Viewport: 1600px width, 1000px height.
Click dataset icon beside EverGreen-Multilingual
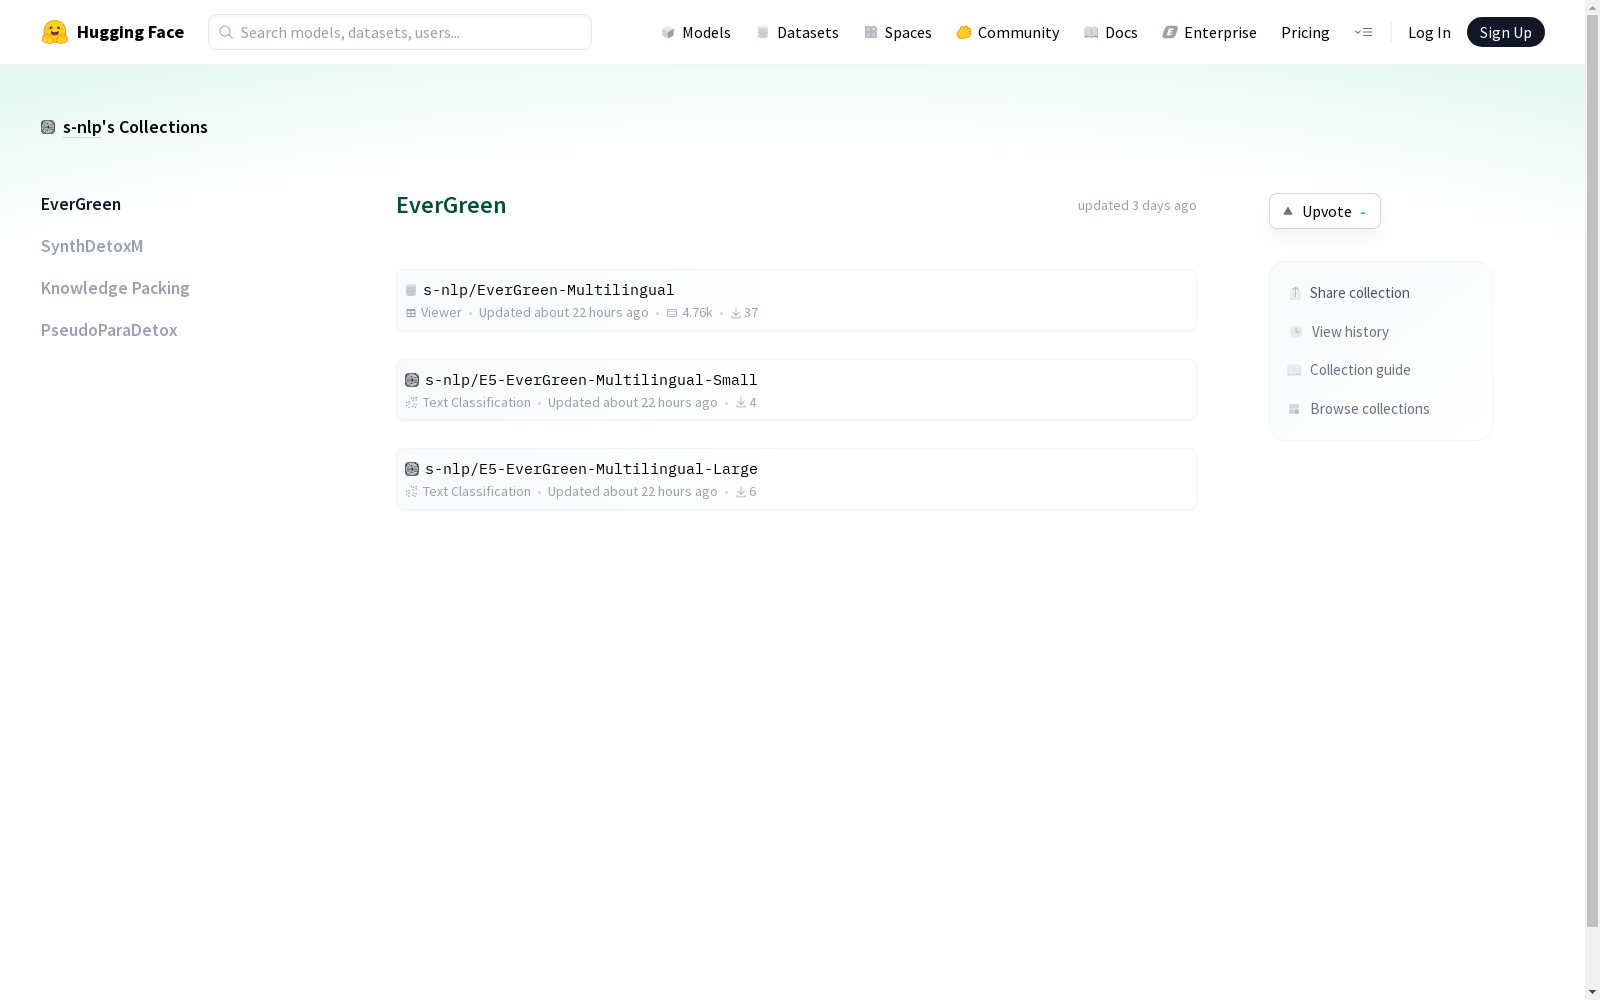411,290
